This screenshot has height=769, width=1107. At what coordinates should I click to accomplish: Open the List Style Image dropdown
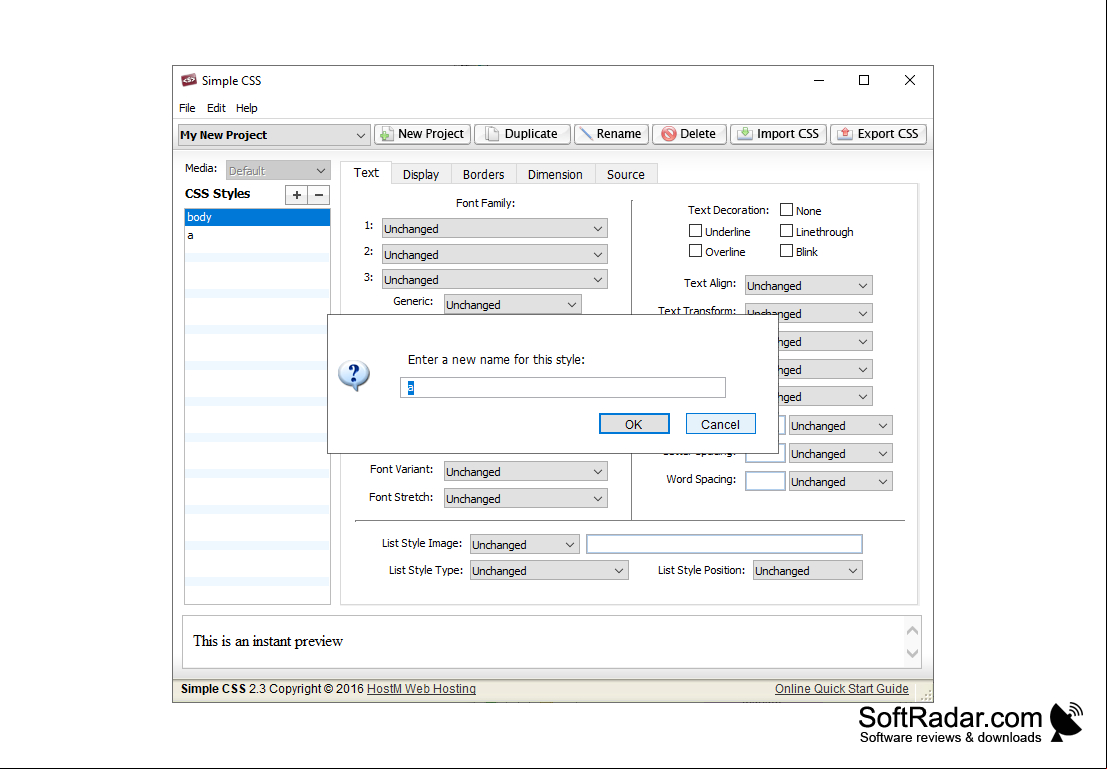525,544
